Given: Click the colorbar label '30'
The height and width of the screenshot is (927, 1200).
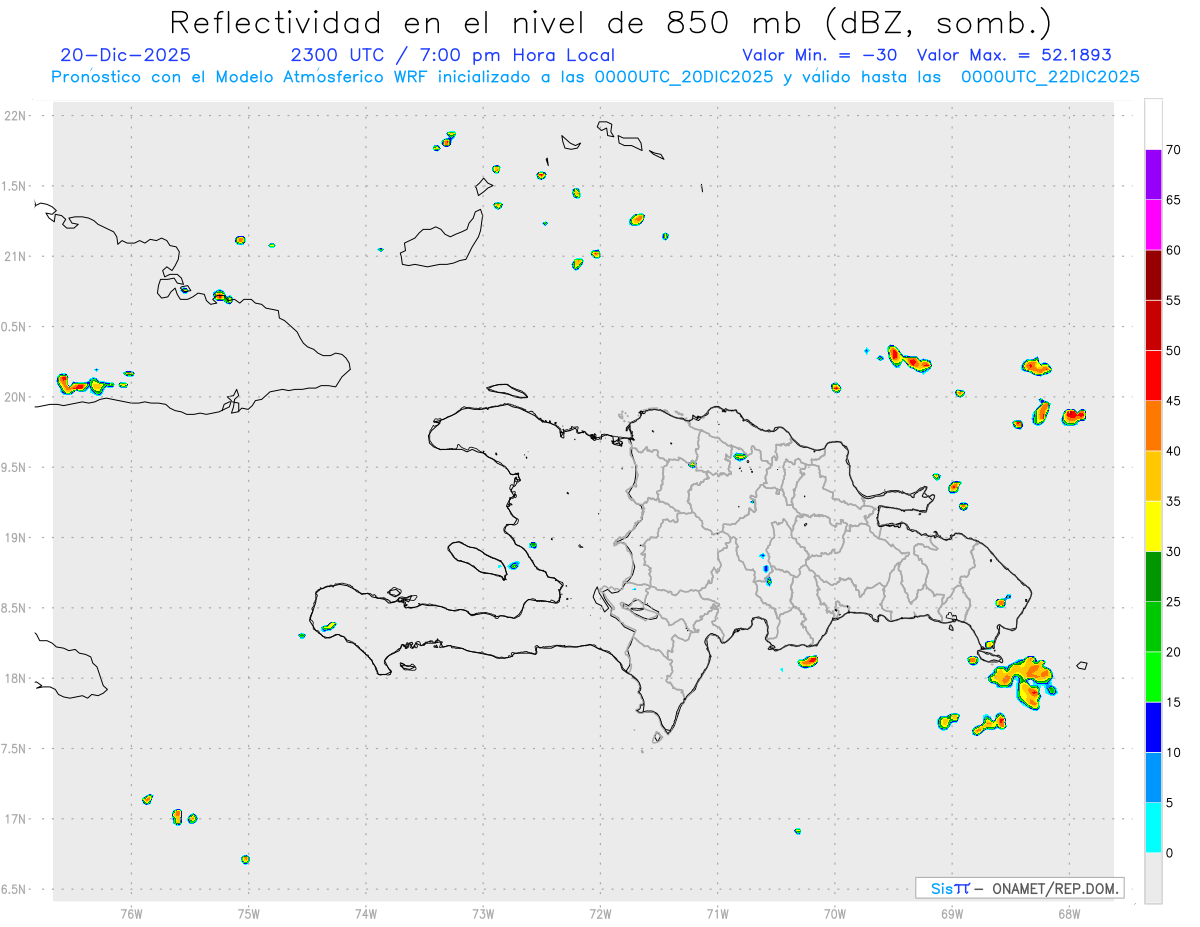Looking at the screenshot, I should point(1174,552).
